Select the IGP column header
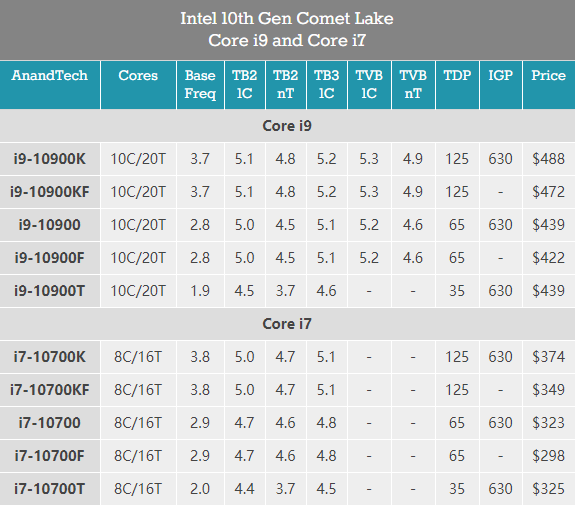 (501, 85)
